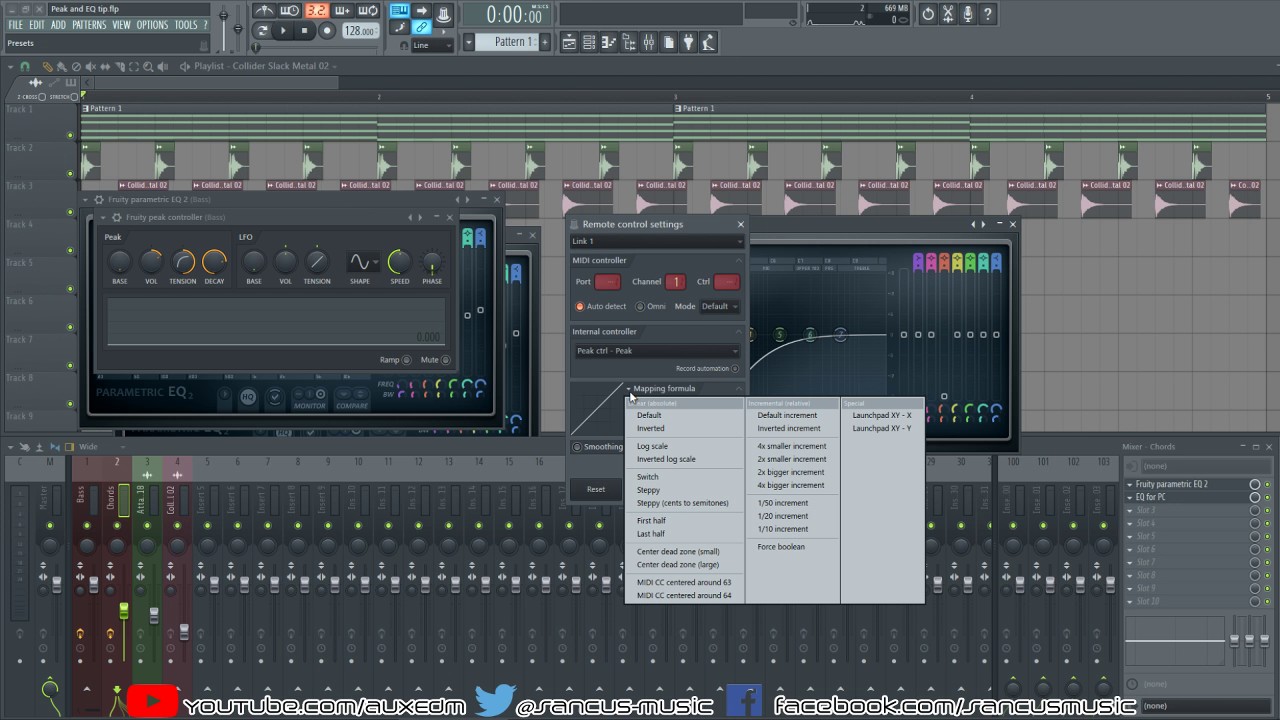
Task: Arm the transport record button
Action: 326,31
